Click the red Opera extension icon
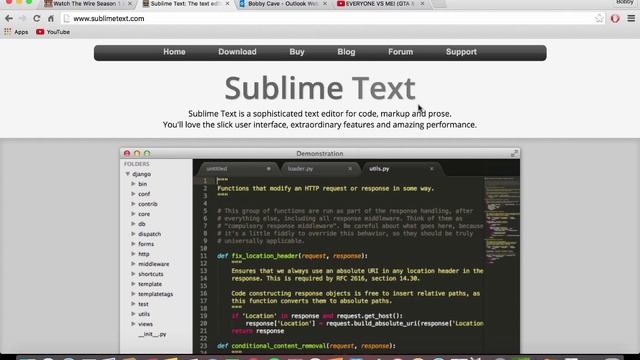The width and height of the screenshot is (640, 360). click(x=615, y=18)
